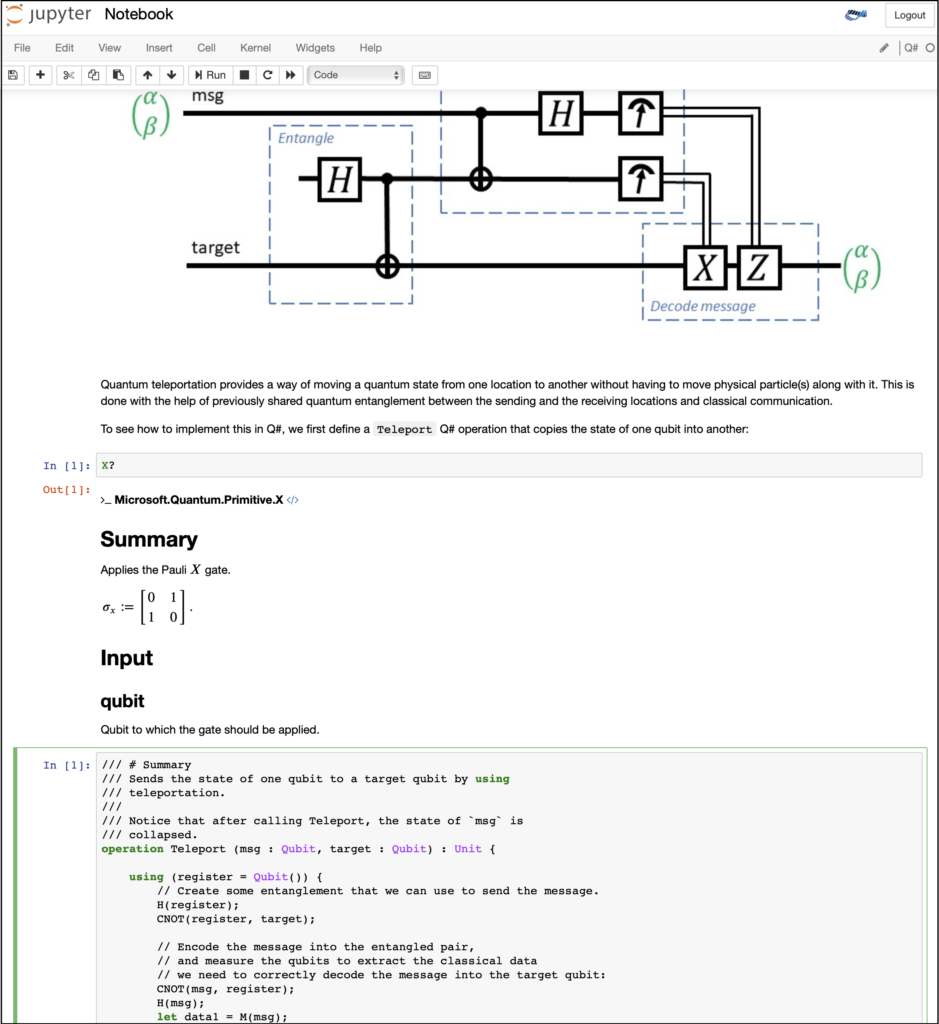This screenshot has height=1024, width=939.
Task: Click the 'H(register);' code line
Action: [198, 905]
